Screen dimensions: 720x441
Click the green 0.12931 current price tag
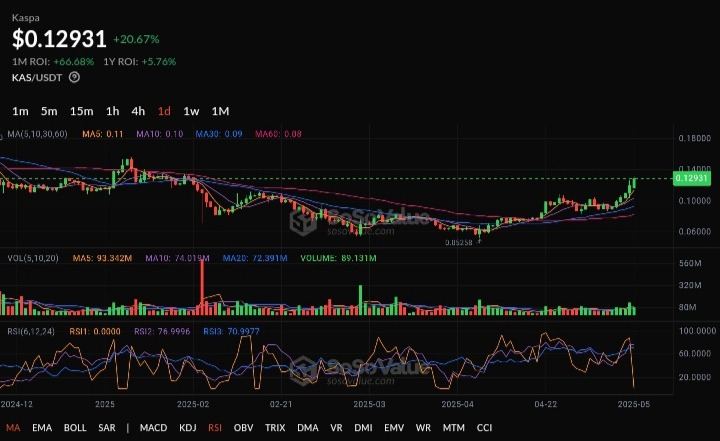(x=692, y=178)
